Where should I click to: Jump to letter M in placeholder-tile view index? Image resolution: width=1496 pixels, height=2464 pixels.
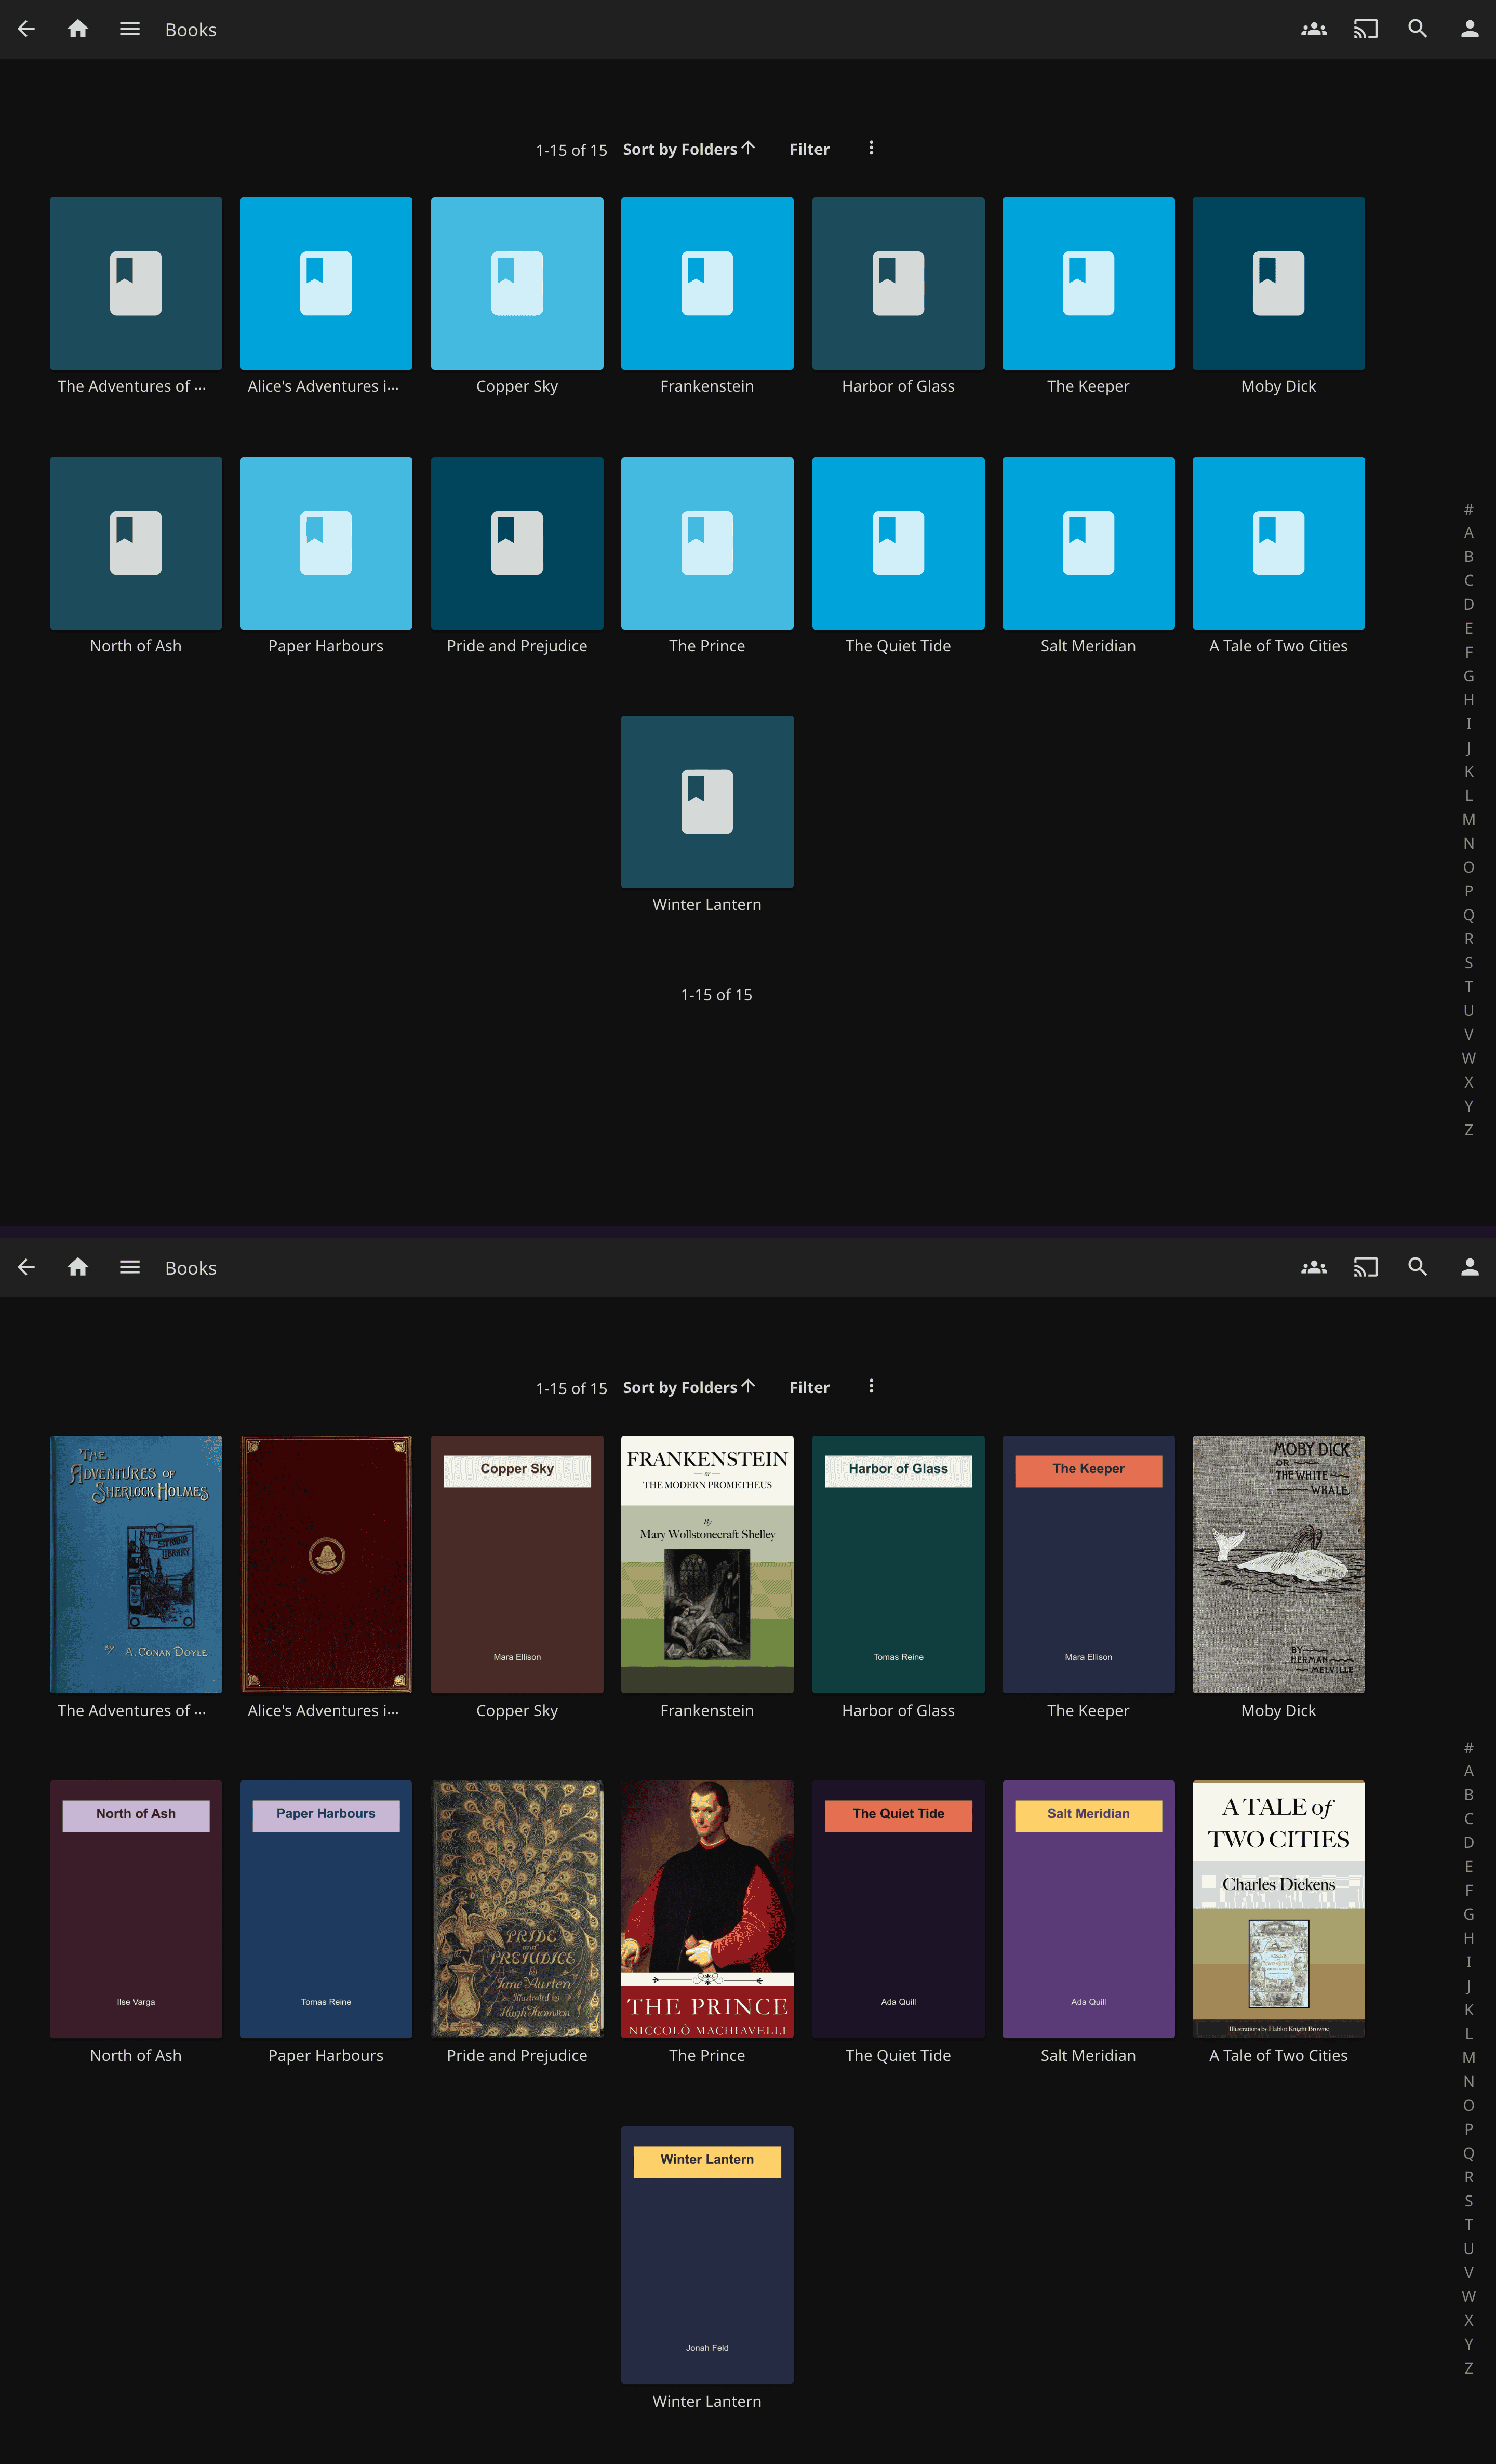[1468, 819]
